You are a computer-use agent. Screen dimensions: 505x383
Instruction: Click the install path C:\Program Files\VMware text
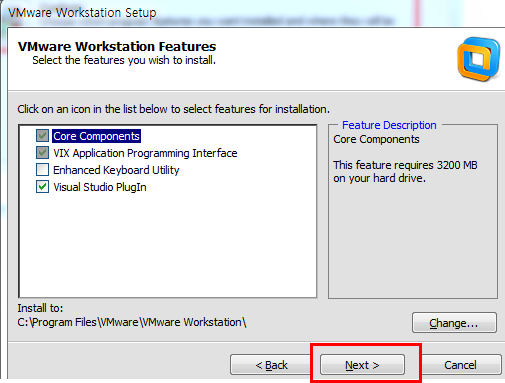(132, 322)
